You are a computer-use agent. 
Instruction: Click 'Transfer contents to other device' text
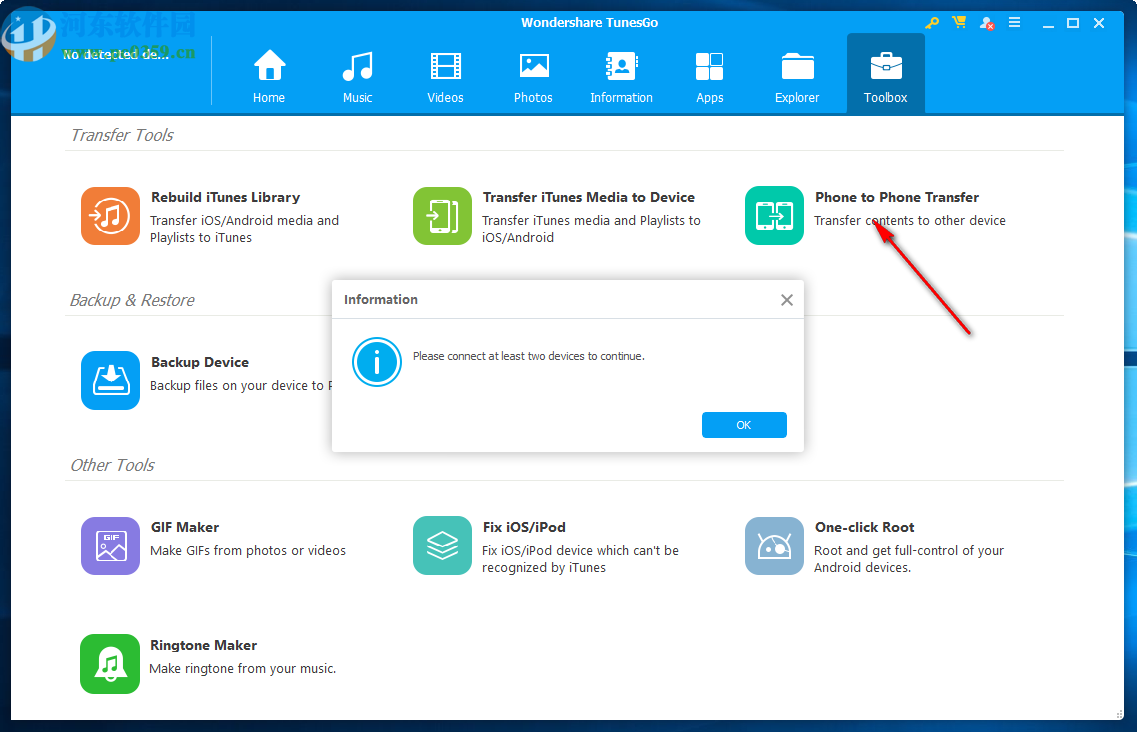[910, 221]
